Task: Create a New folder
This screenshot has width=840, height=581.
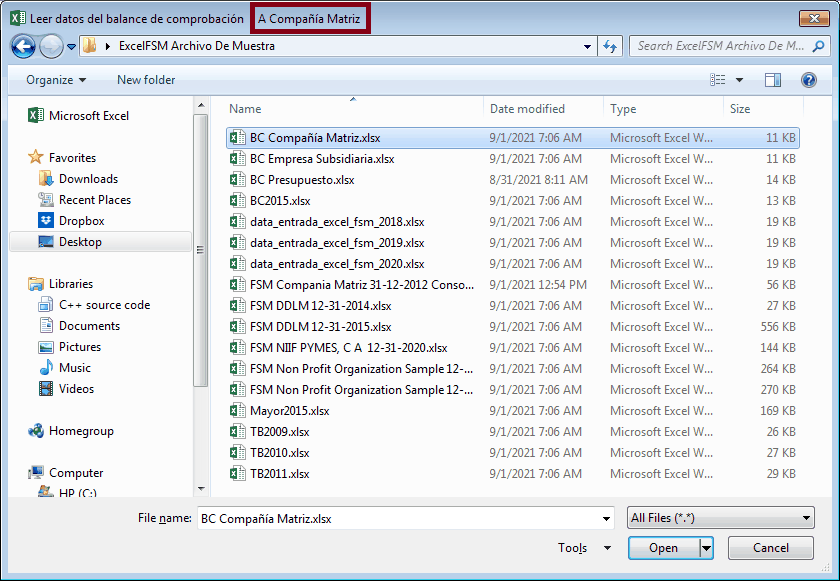Action: click(x=146, y=80)
